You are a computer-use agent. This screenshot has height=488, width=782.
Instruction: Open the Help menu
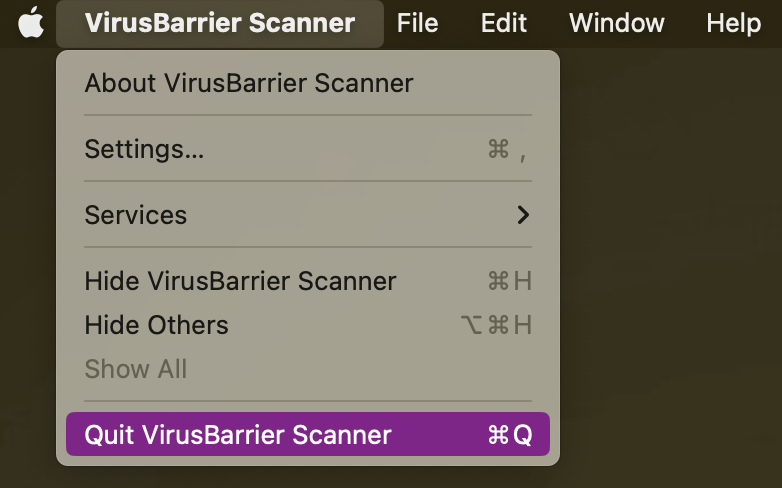pyautogui.click(x=734, y=23)
